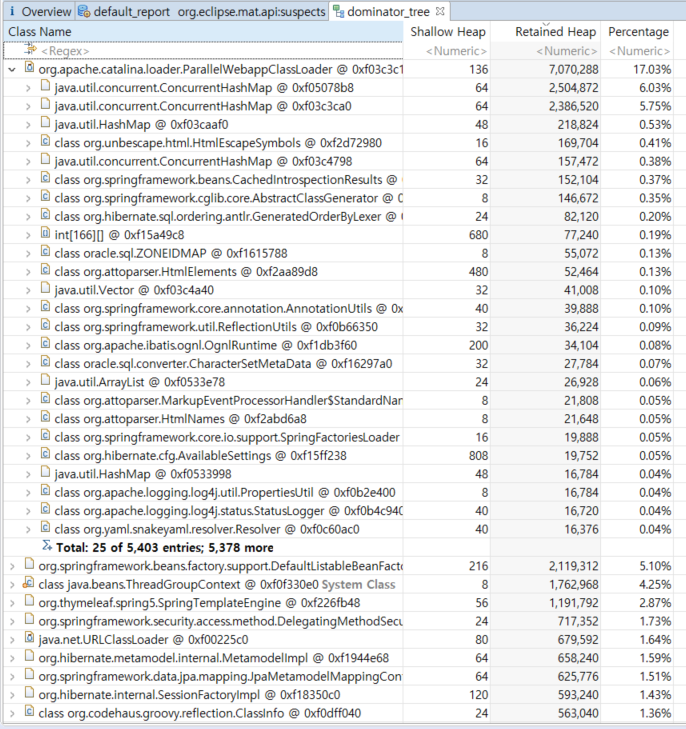Click class icon of ReflectionUtils row
Image resolution: width=686 pixels, height=729 pixels.
point(45,325)
